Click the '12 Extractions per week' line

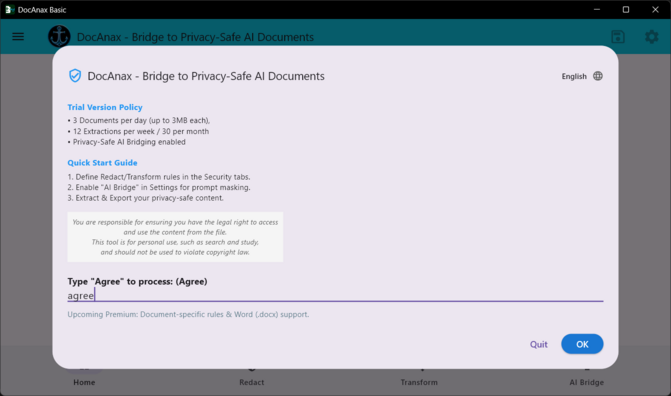(x=139, y=131)
